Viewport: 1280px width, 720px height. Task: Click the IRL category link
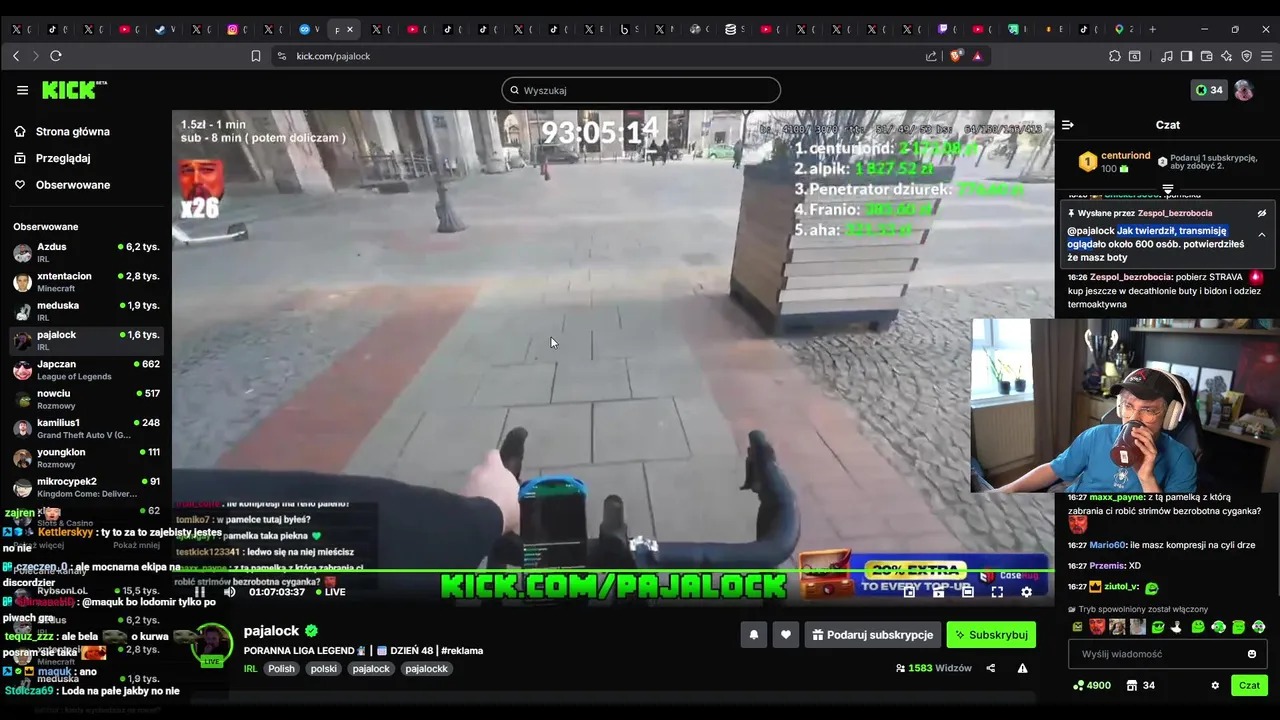point(251,668)
